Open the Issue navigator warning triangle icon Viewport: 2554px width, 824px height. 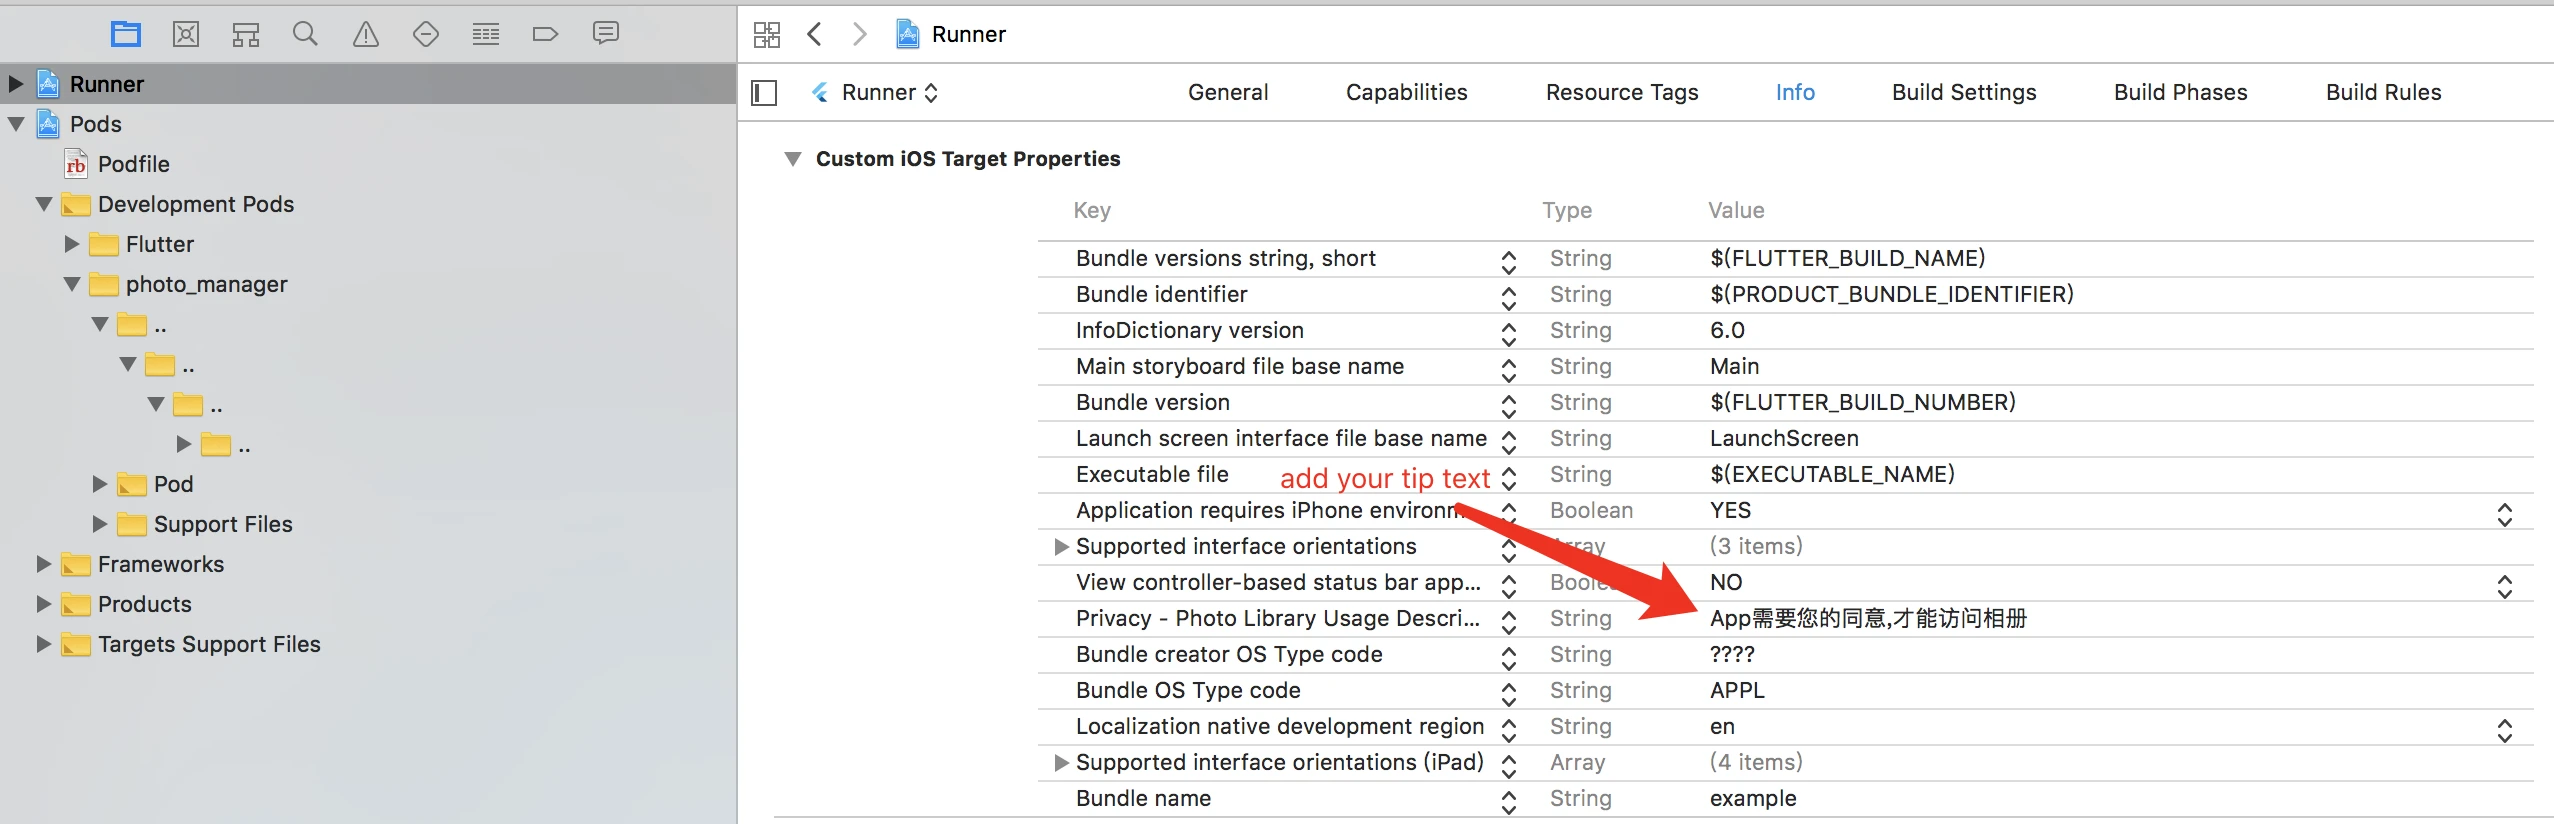366,35
